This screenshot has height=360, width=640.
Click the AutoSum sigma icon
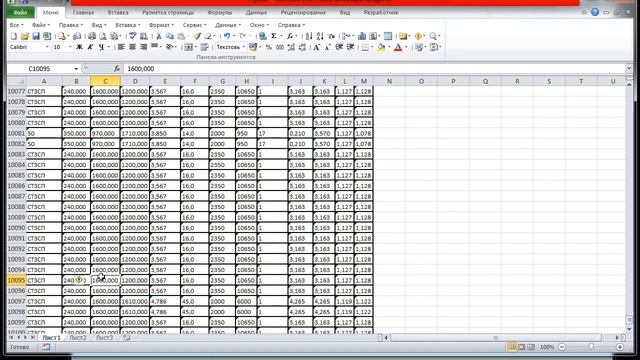(x=274, y=36)
